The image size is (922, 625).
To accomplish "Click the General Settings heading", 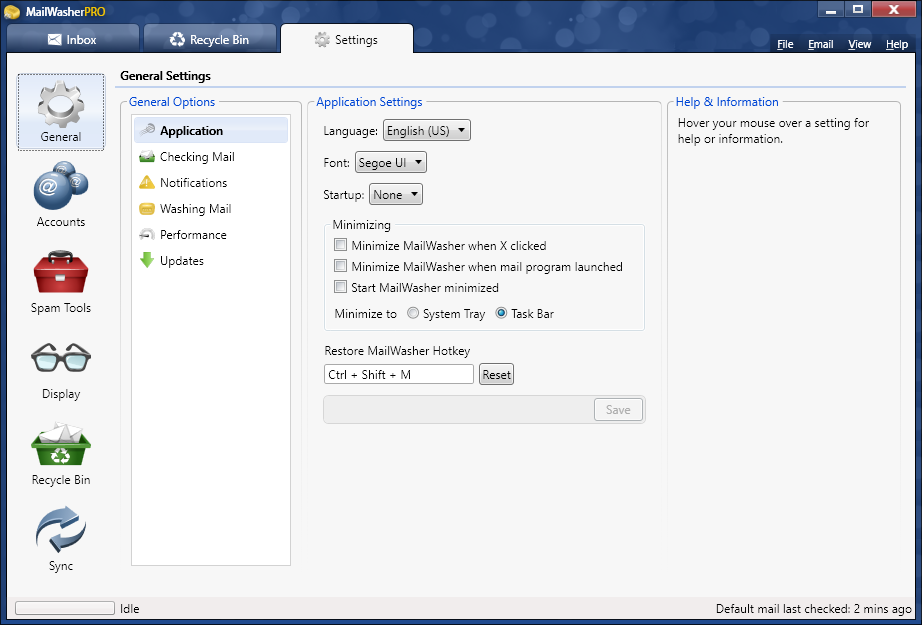I will coord(165,76).
